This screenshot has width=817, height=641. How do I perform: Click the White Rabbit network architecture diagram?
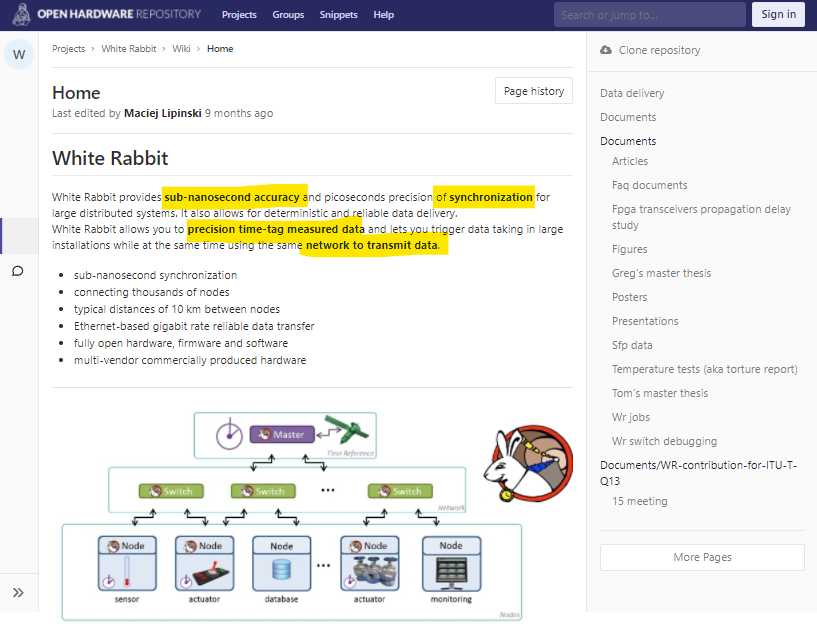(x=292, y=516)
